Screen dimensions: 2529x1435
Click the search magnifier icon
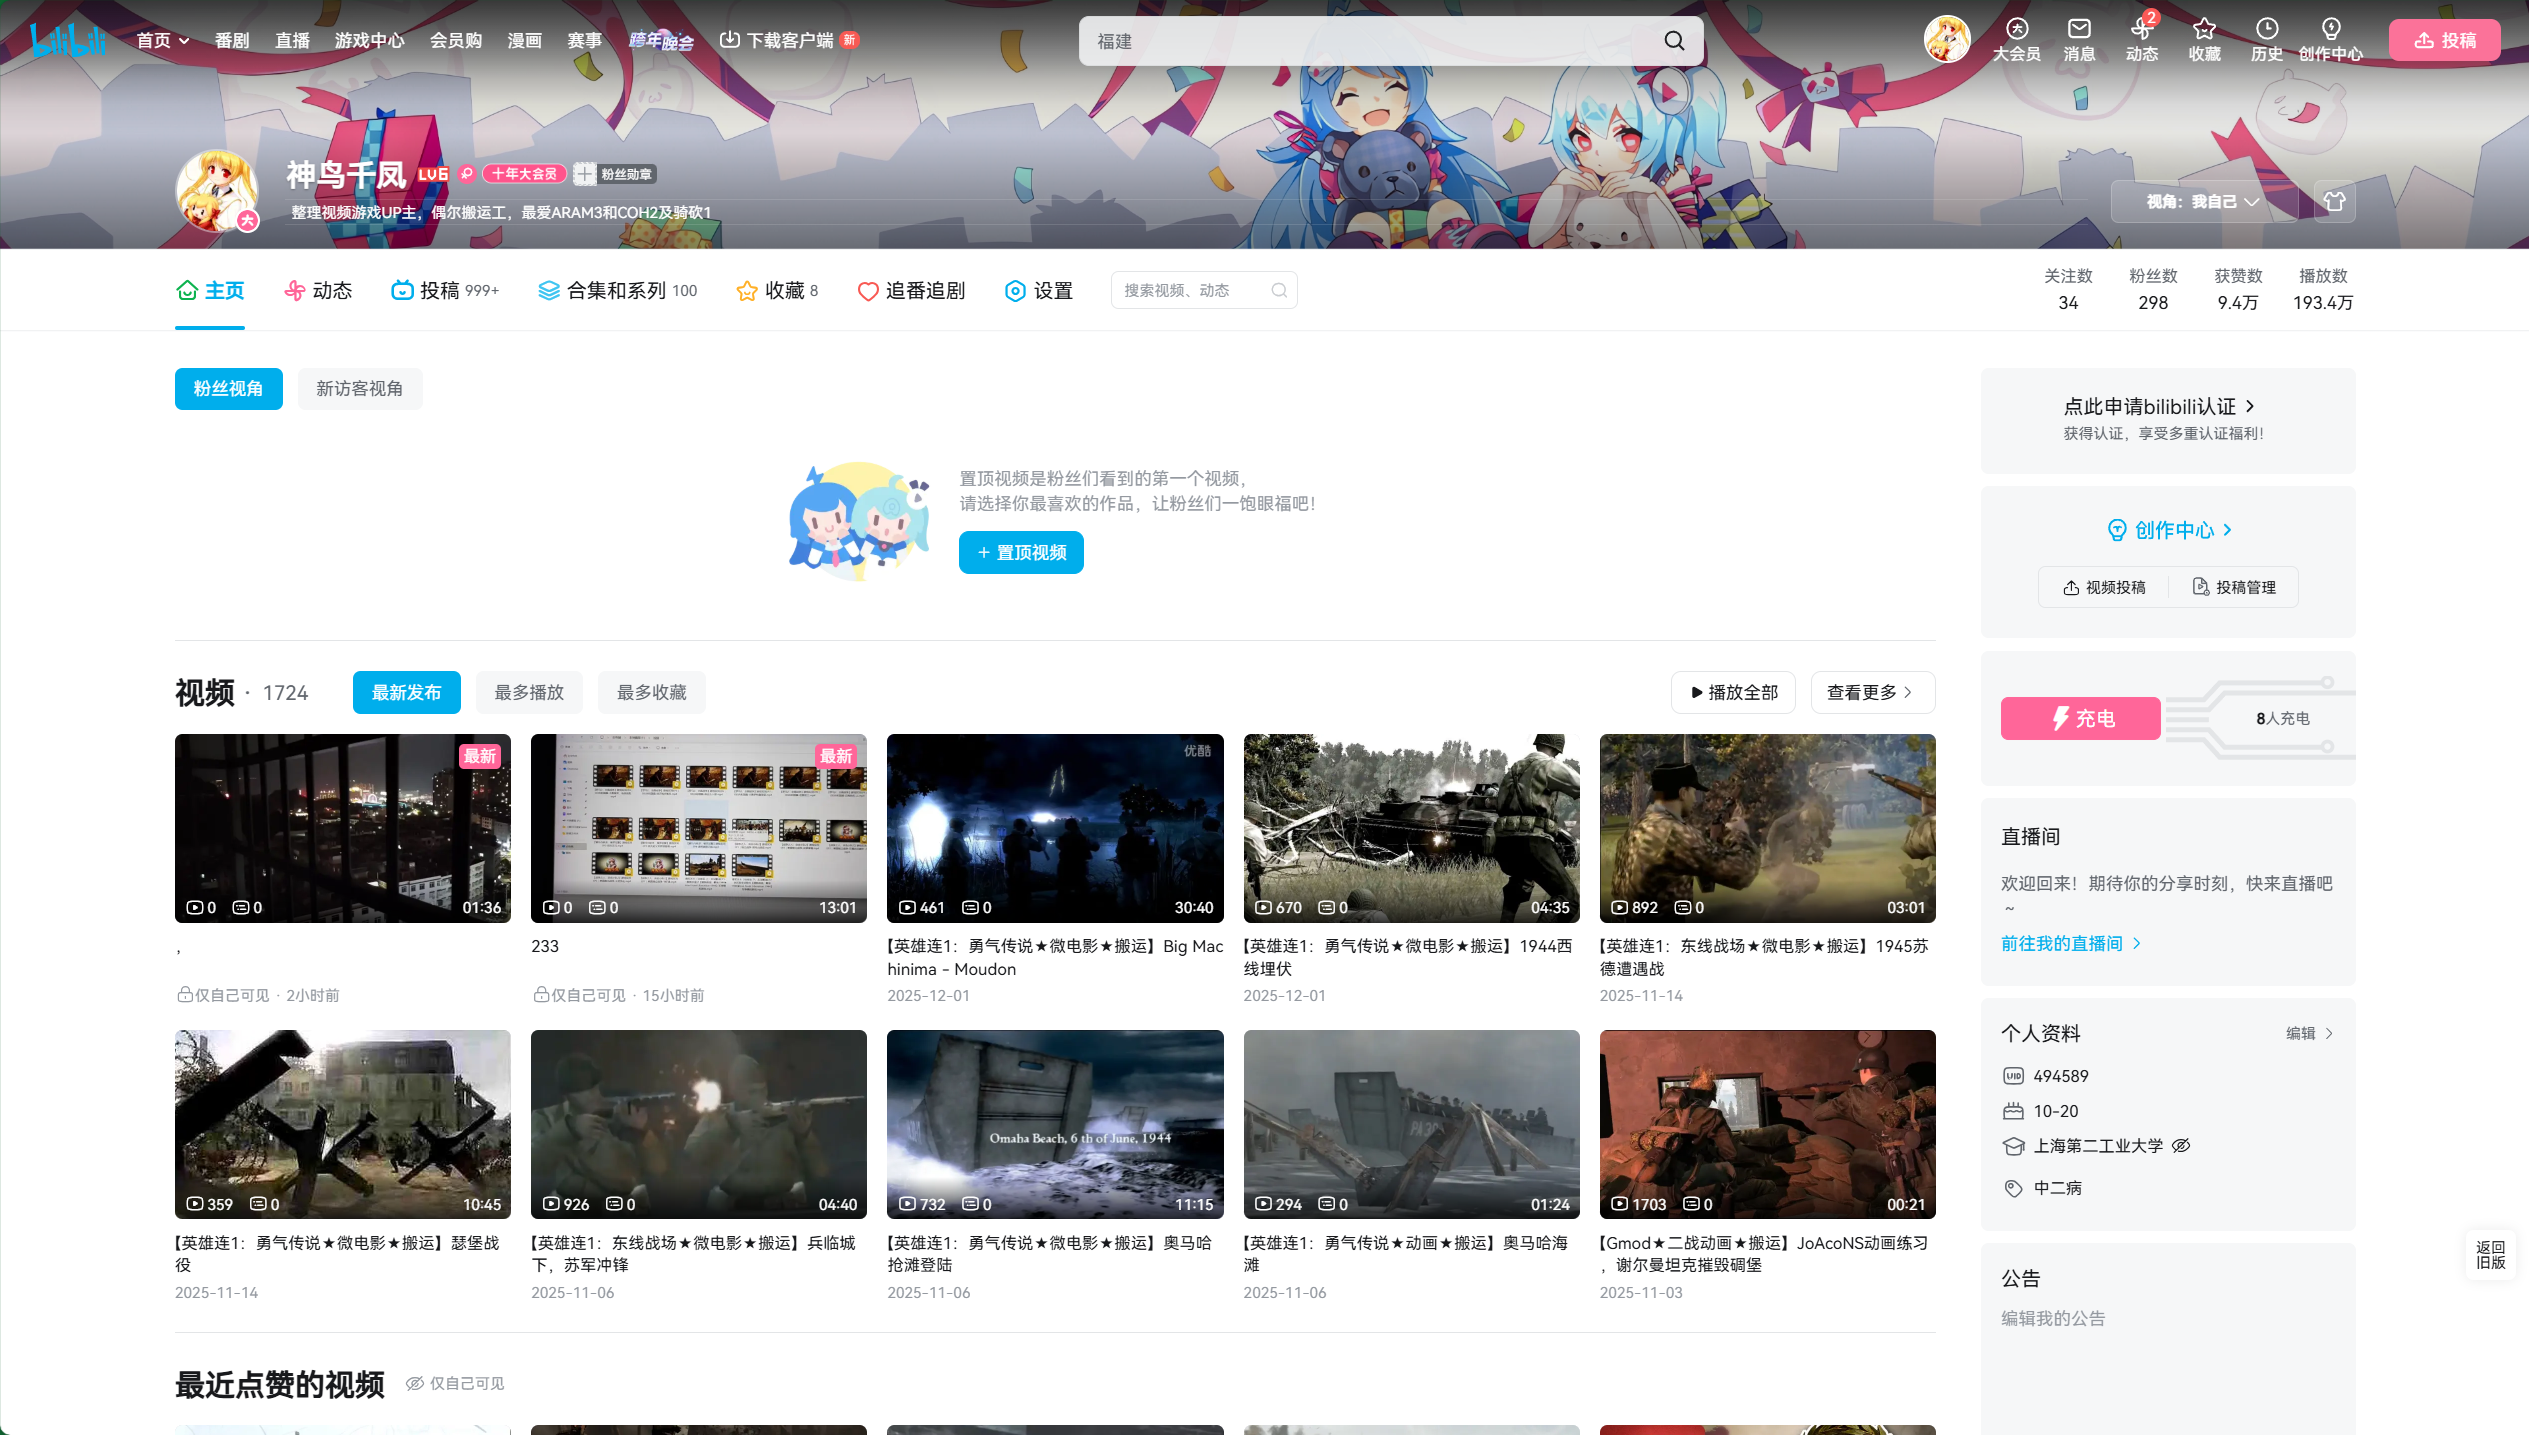coord(1674,41)
